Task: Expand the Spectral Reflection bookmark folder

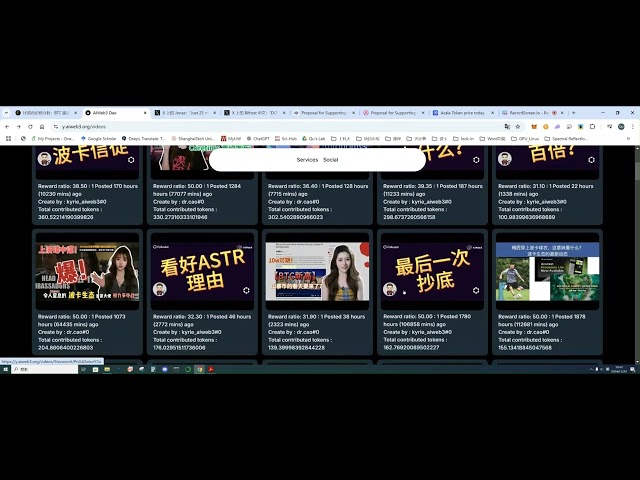Action: (566, 139)
